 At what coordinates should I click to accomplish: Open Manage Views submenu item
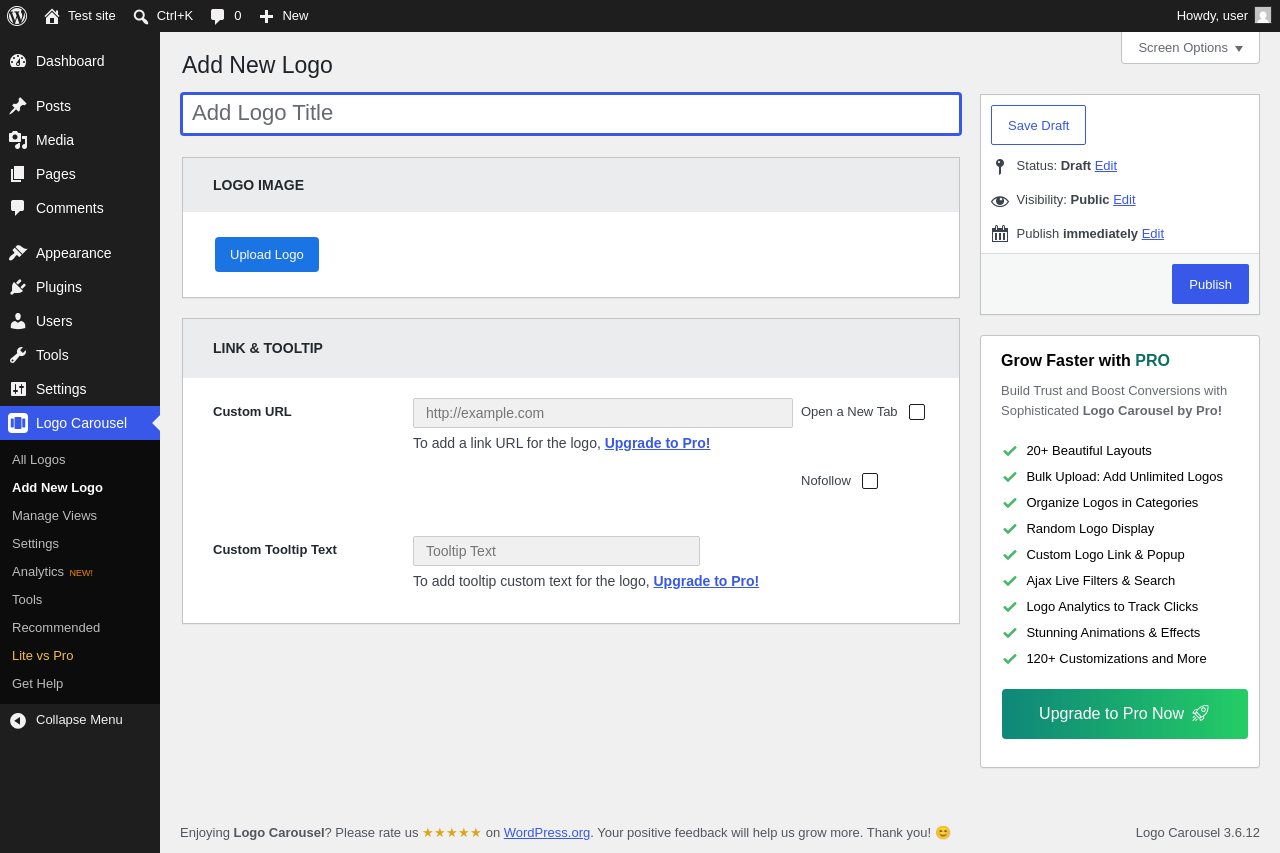pos(54,516)
